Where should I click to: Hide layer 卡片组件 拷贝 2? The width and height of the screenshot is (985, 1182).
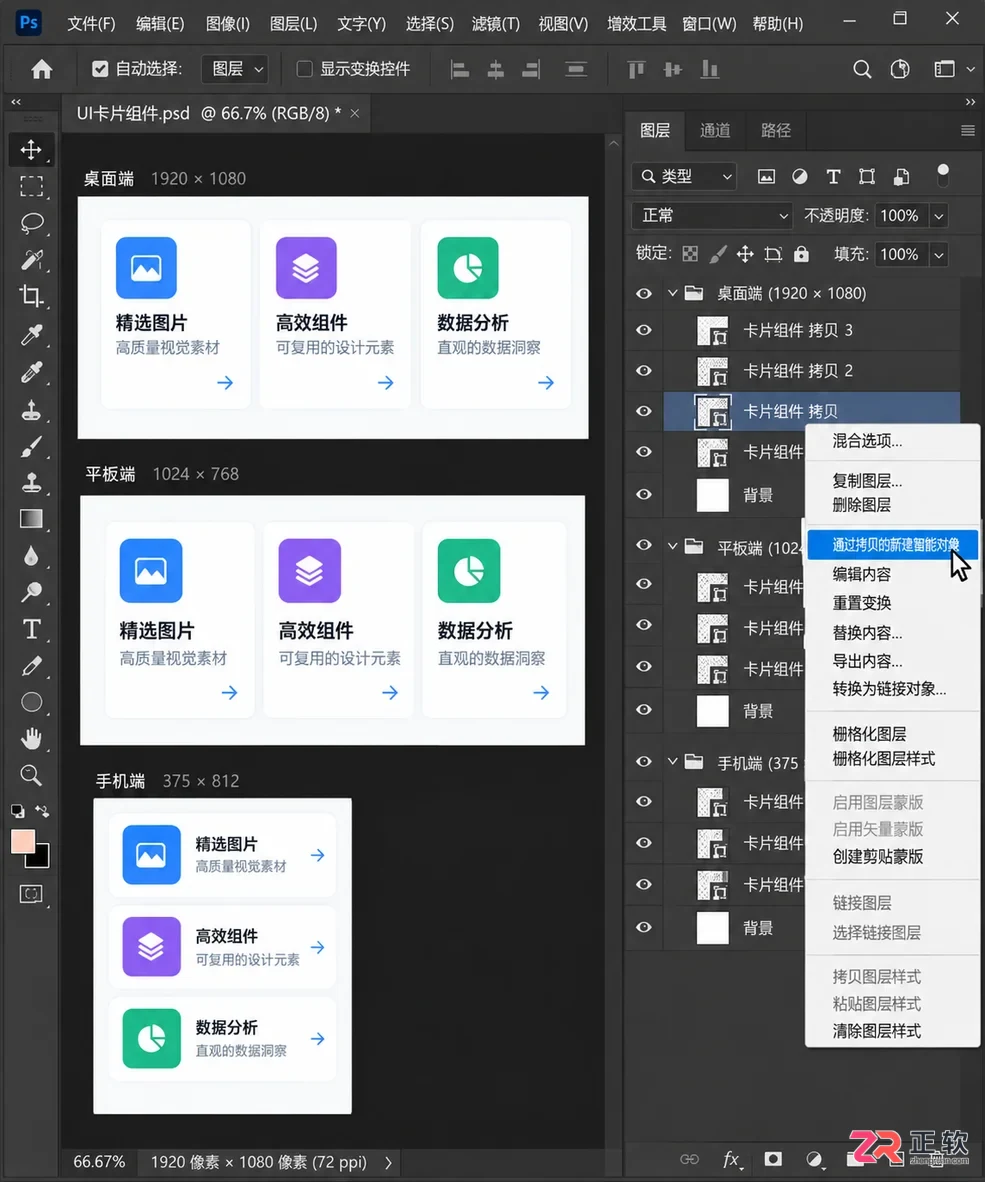coord(644,371)
